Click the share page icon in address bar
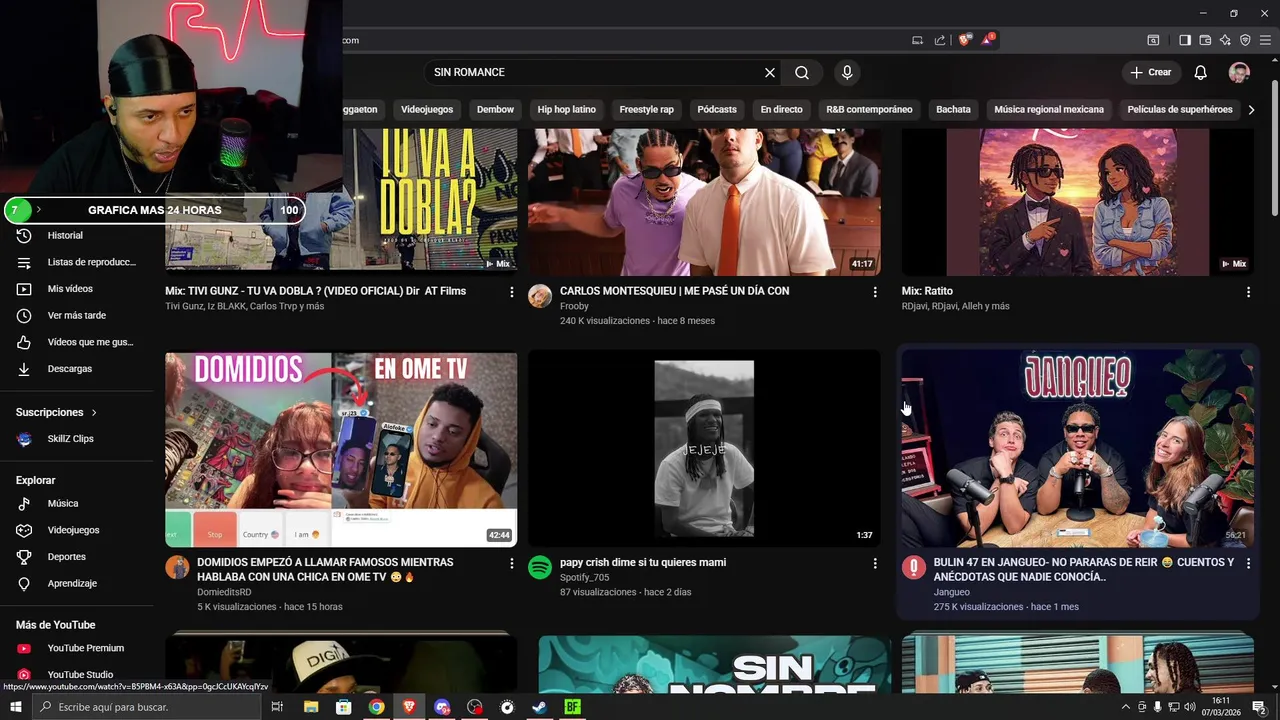The height and width of the screenshot is (720, 1280). [940, 40]
